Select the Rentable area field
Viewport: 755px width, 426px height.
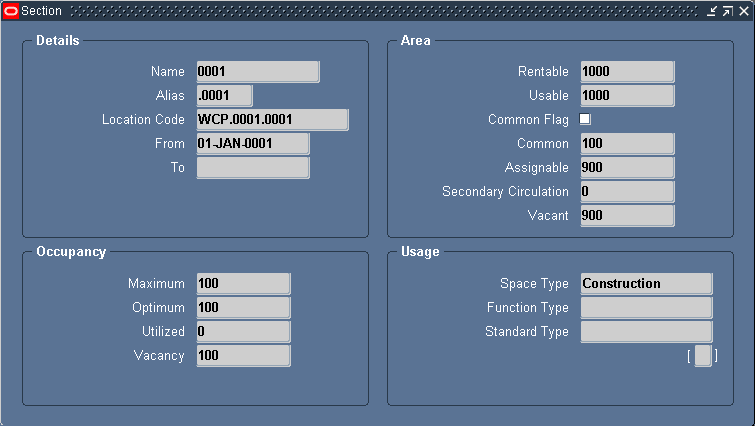(627, 72)
